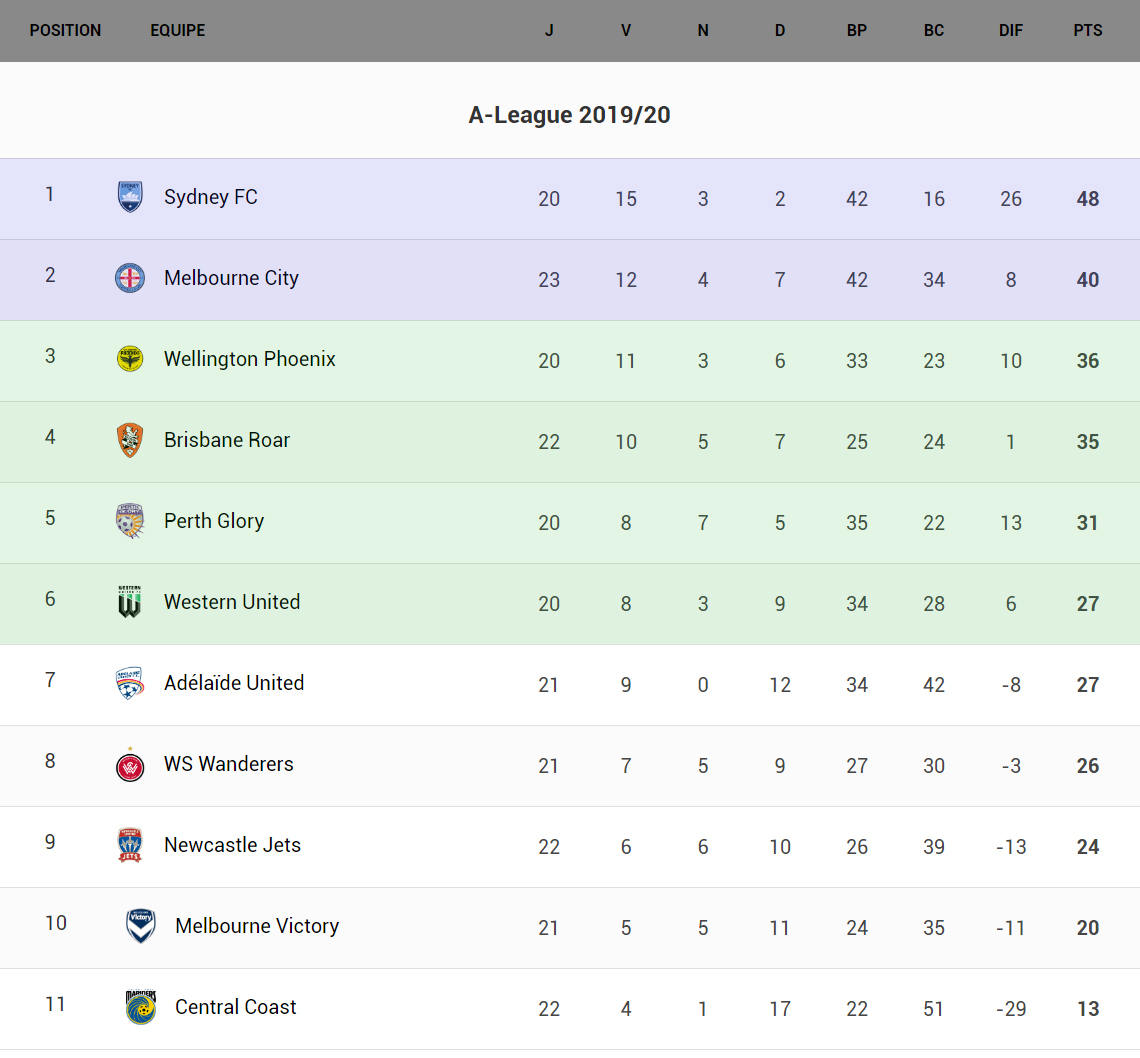
Task: Open the Perth Glory team link
Action: point(214,521)
